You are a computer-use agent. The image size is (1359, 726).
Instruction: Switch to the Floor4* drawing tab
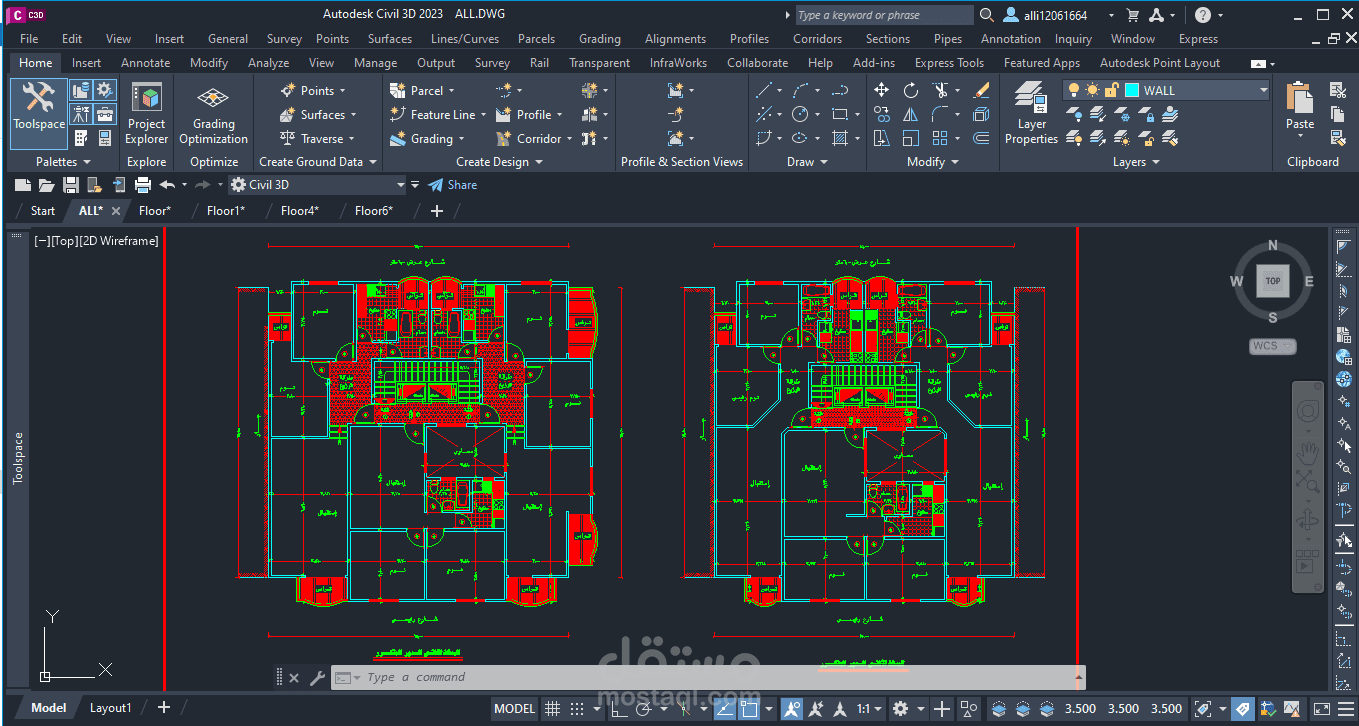[x=300, y=211]
